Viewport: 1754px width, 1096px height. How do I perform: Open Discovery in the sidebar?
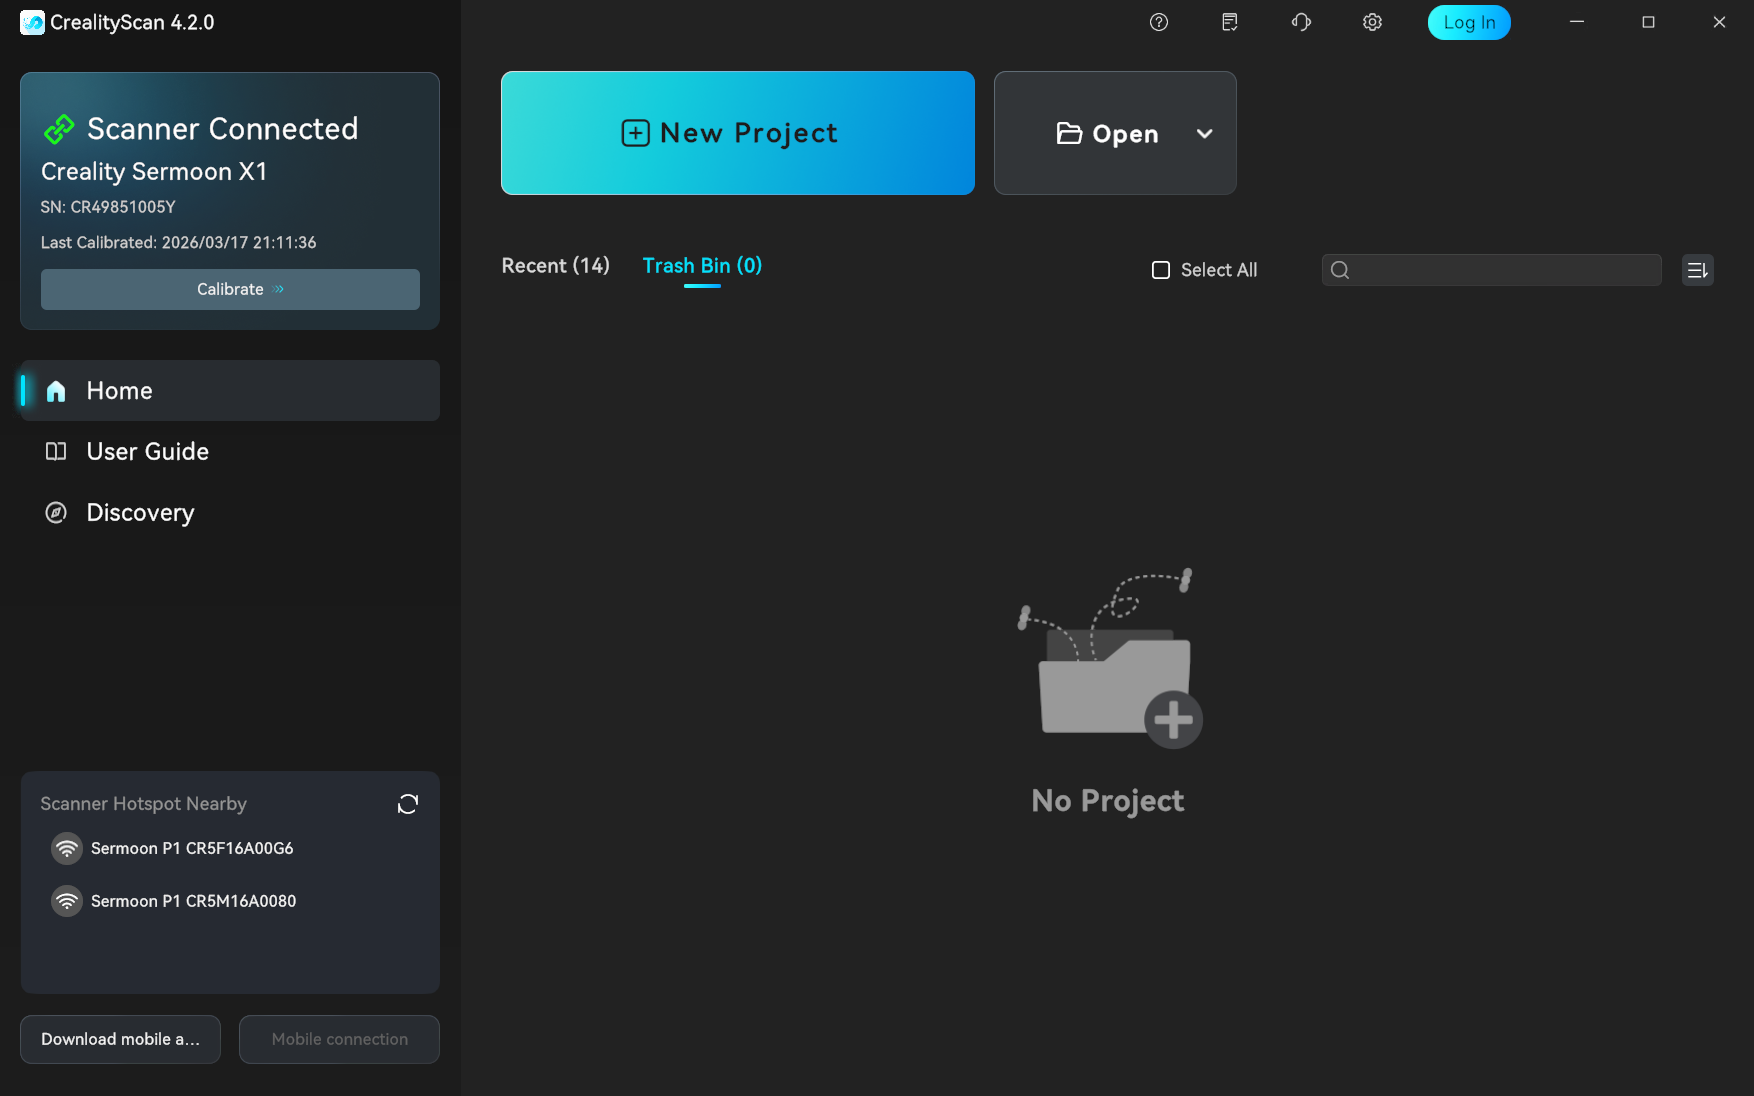coord(230,513)
